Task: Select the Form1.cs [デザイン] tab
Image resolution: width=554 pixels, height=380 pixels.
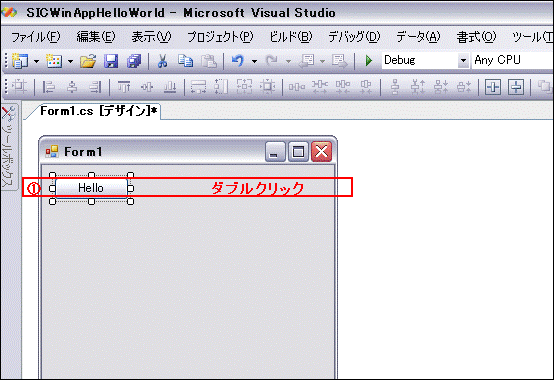Action: pos(99,111)
